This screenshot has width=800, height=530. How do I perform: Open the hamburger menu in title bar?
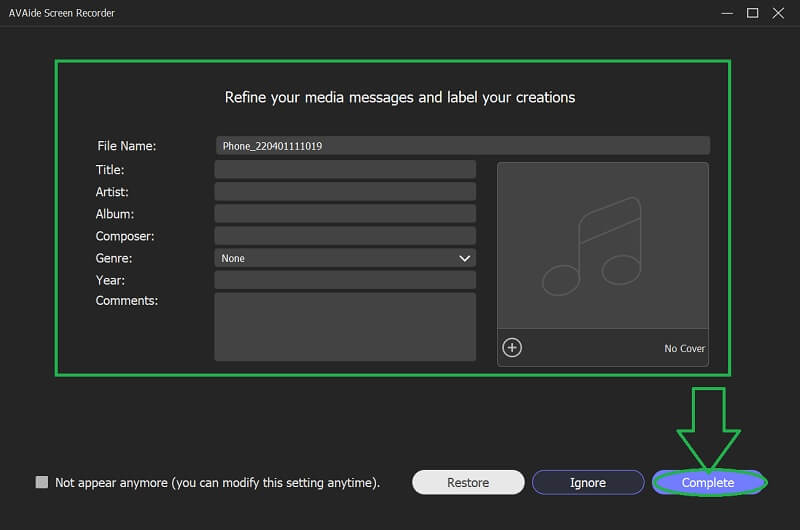click(700, 13)
